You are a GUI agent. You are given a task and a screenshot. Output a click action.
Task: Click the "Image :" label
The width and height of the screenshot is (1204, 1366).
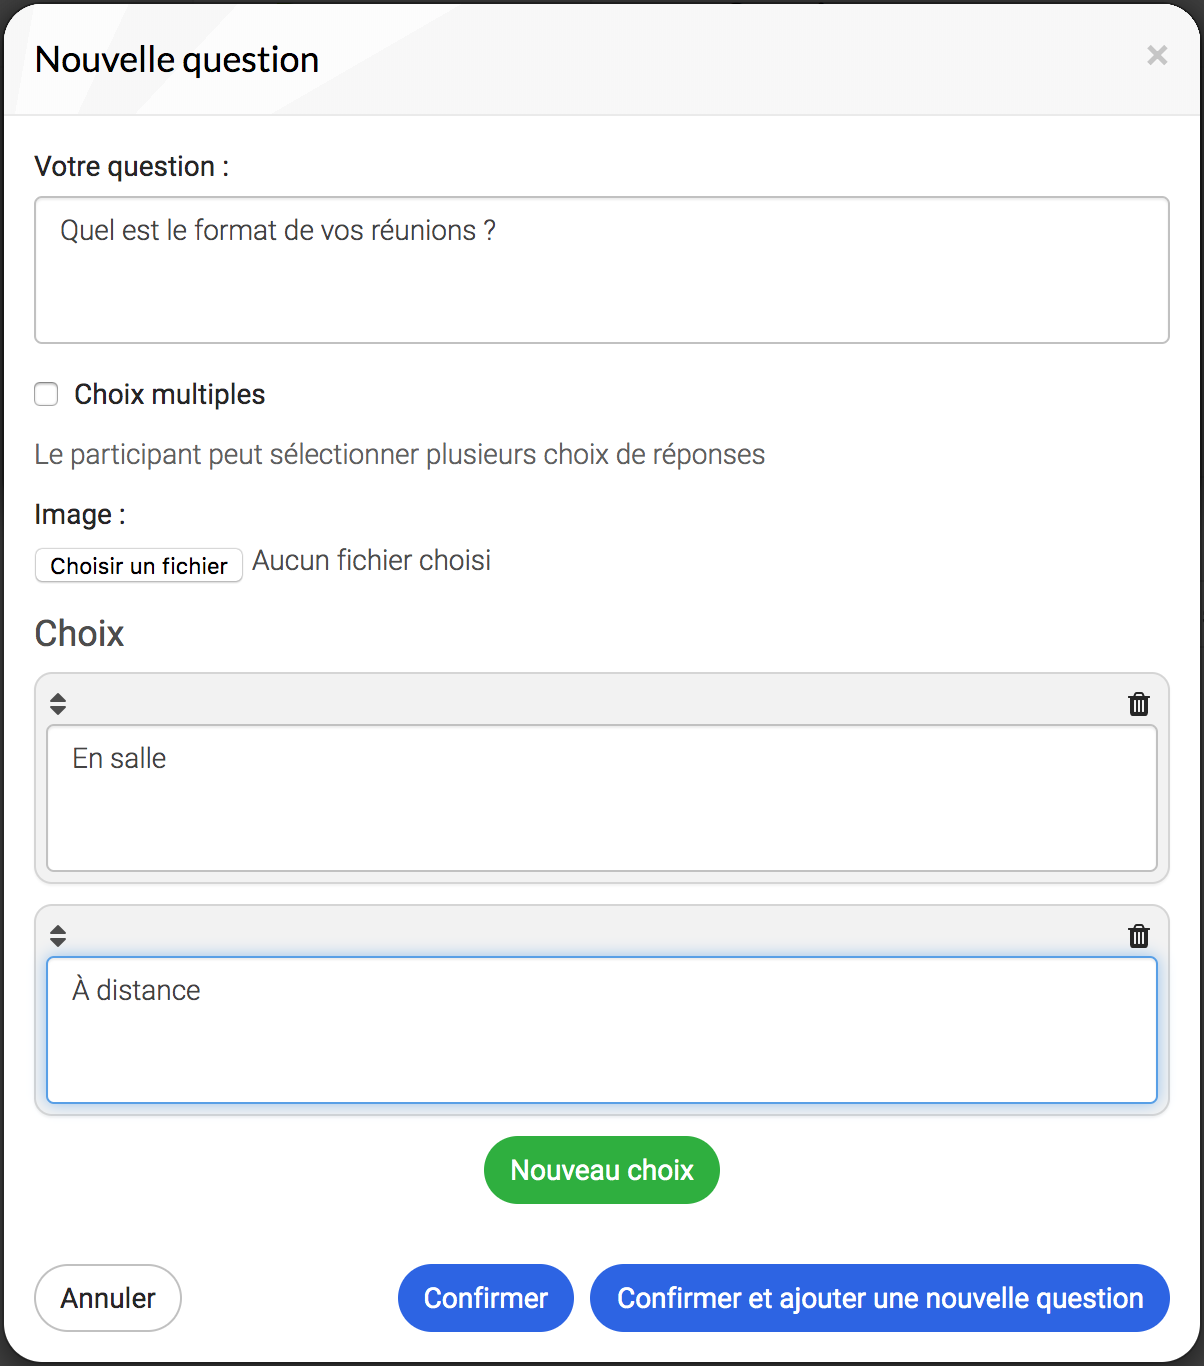(80, 514)
